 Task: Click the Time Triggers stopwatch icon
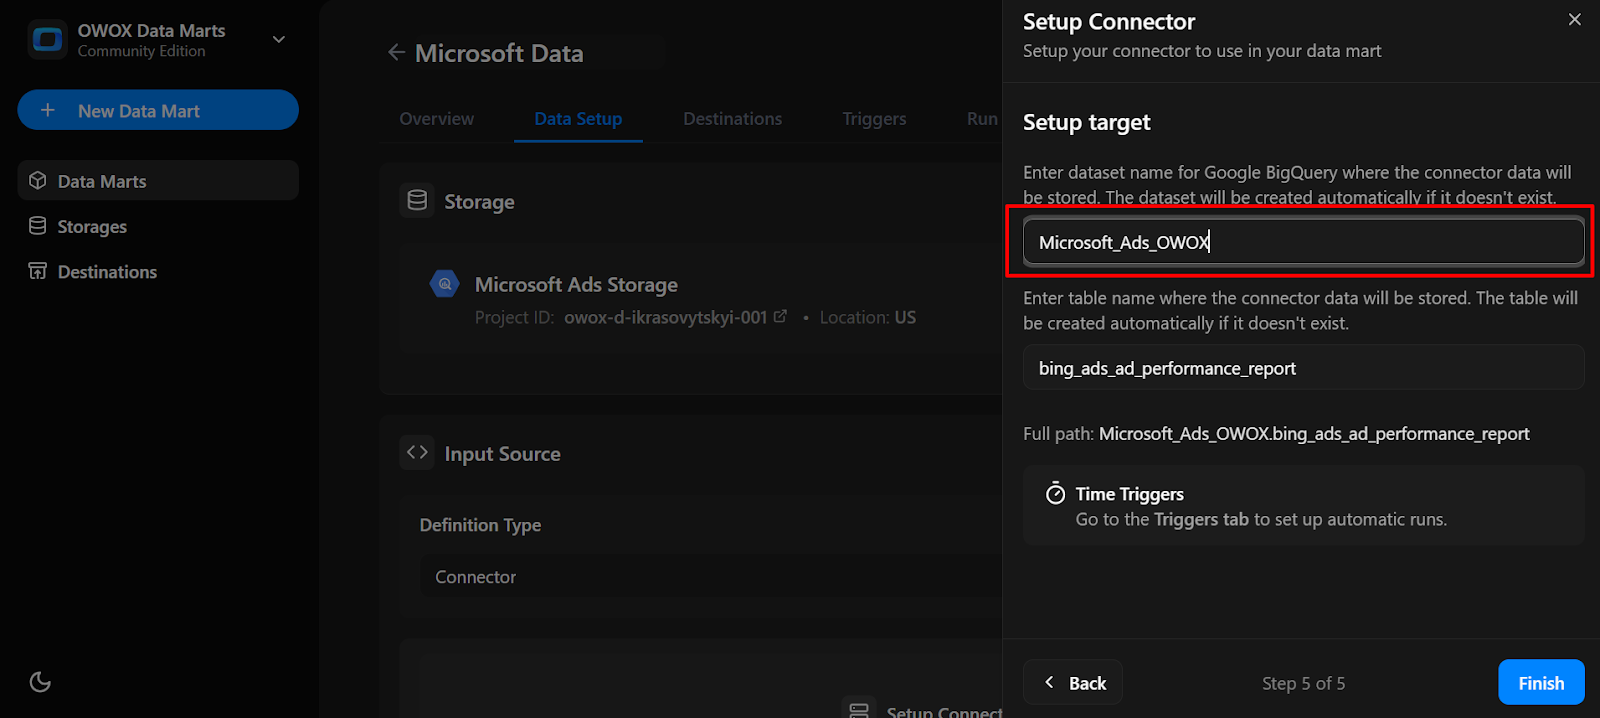[x=1055, y=493]
